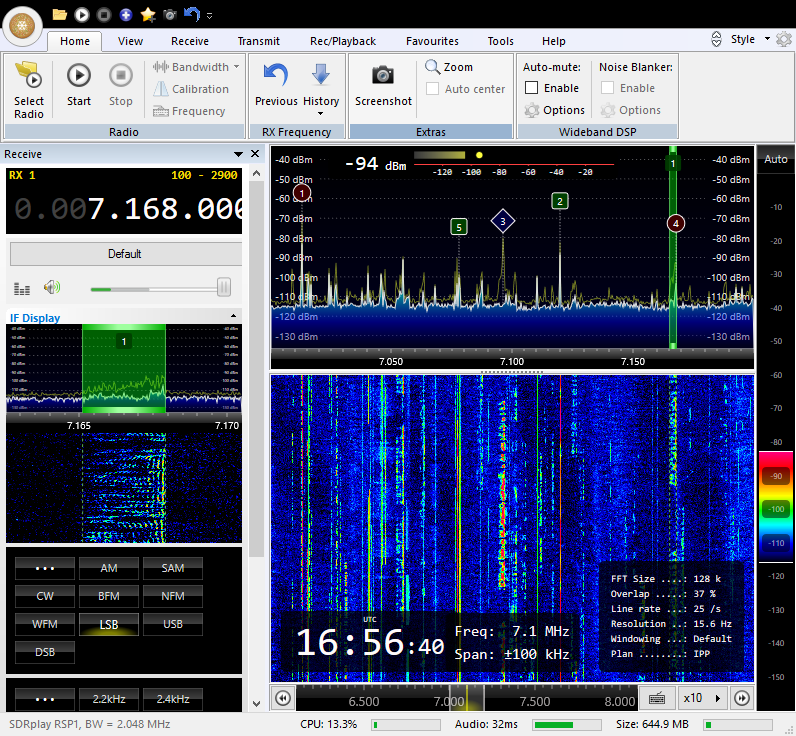Start the radio with the Start button
This screenshot has width=796, height=736.
[79, 75]
